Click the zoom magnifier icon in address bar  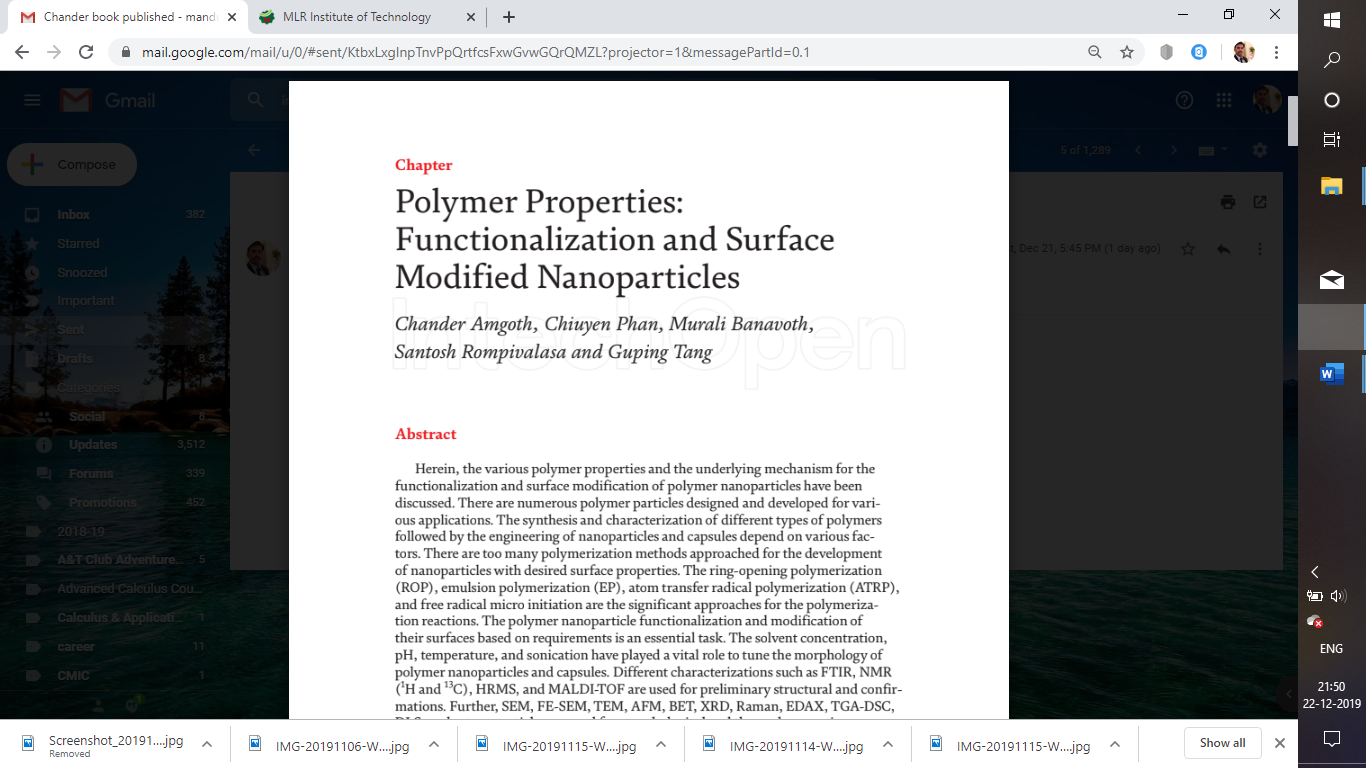click(x=1095, y=52)
